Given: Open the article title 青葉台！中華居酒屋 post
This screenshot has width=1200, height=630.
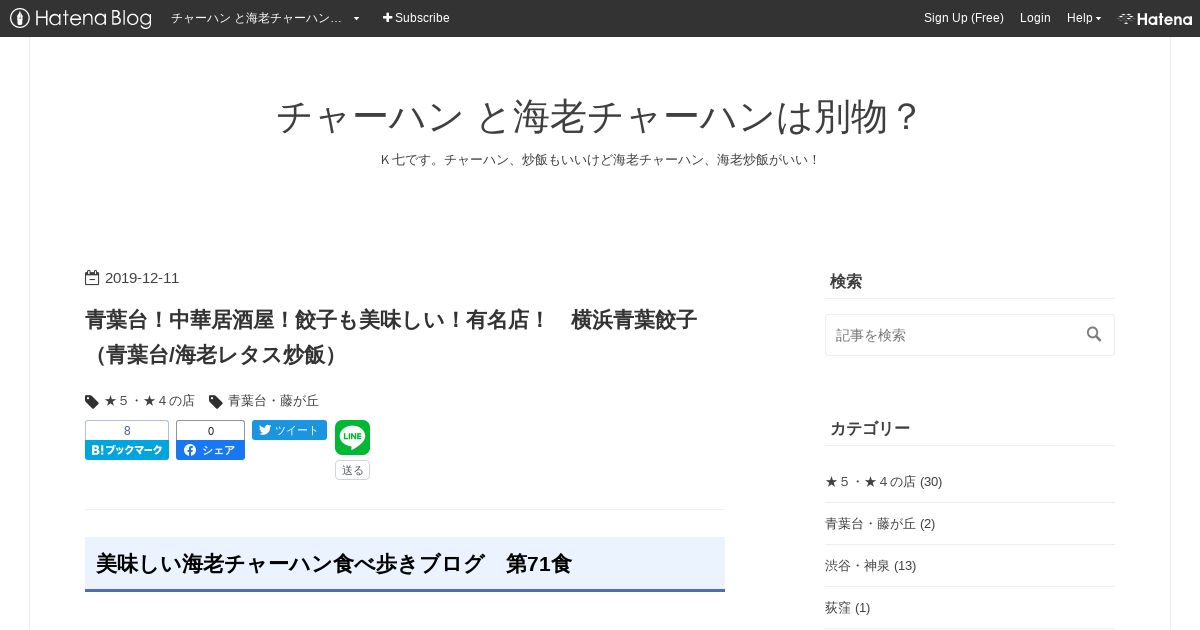Looking at the screenshot, I should coord(391,337).
